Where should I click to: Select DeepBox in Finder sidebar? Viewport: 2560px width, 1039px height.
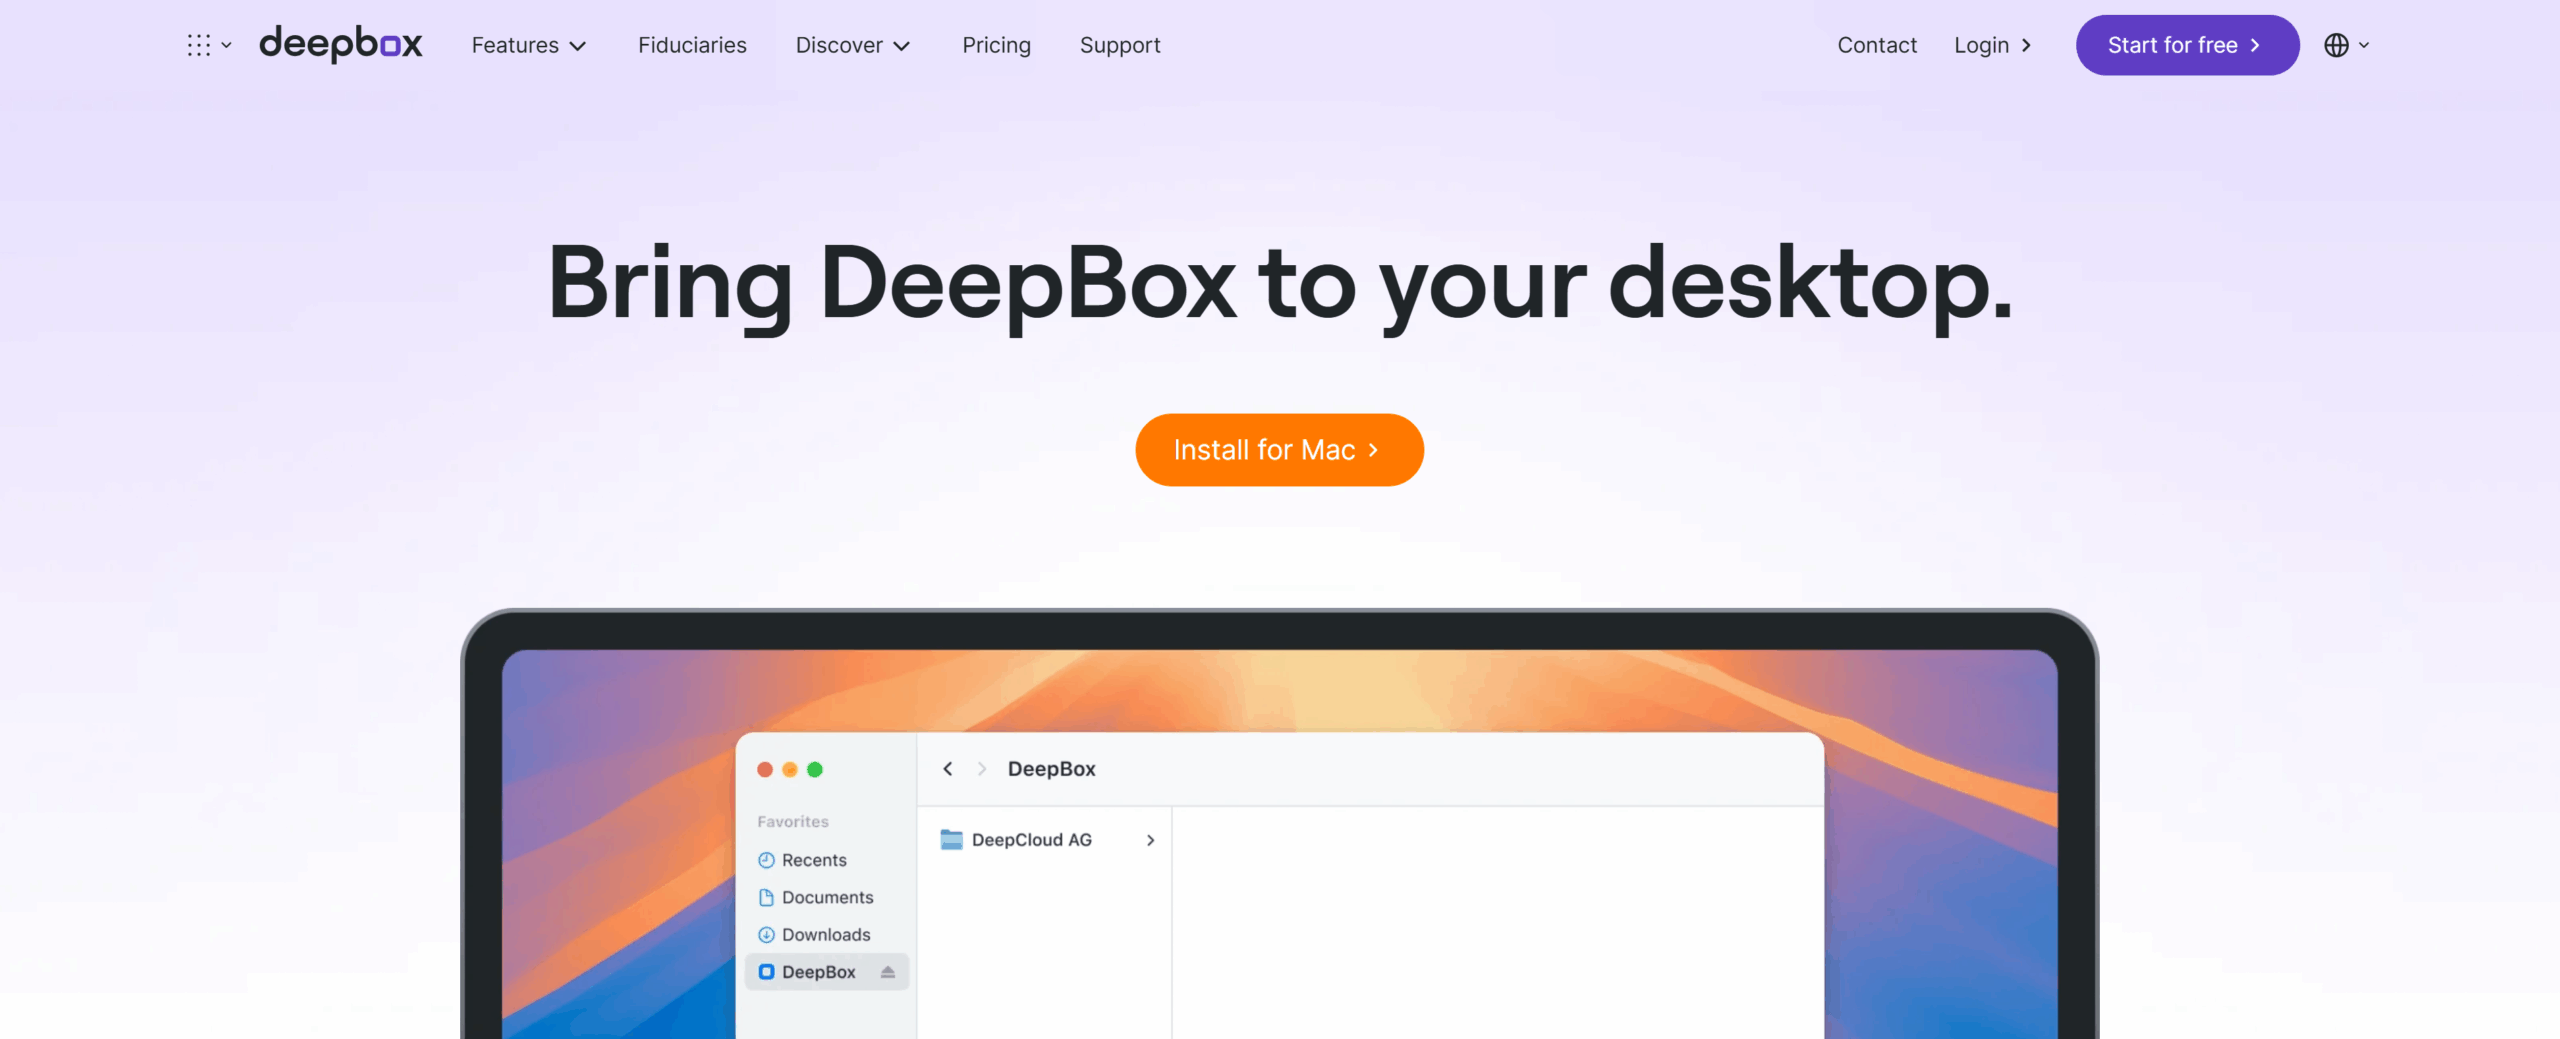[x=826, y=972]
